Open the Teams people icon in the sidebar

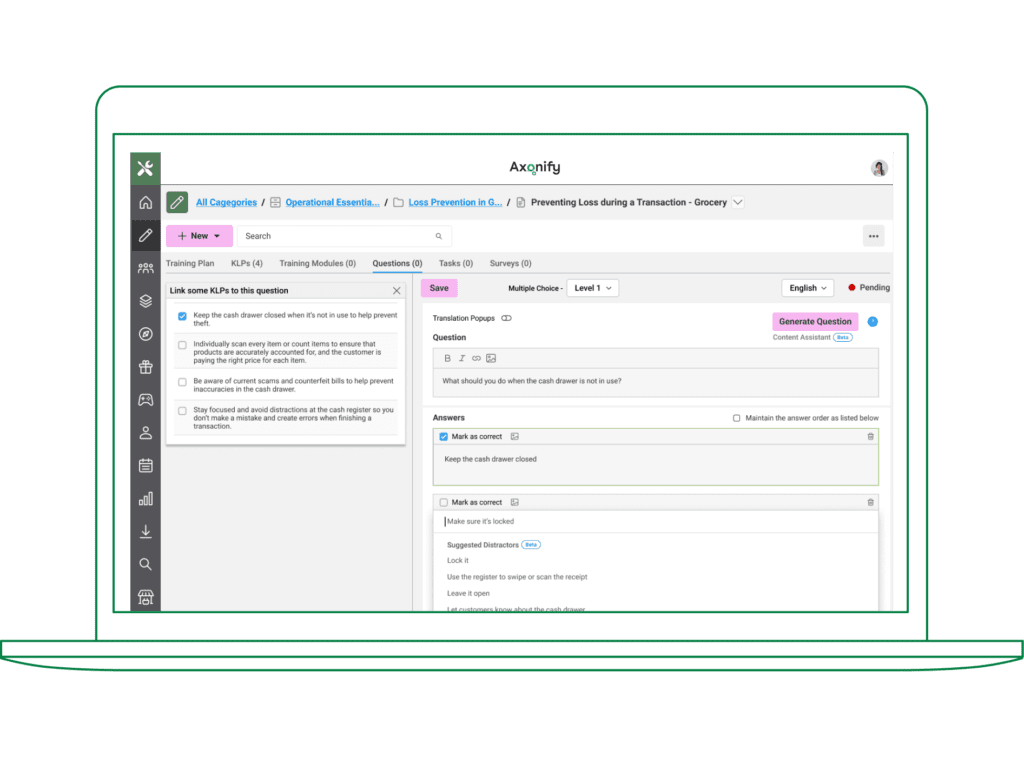(x=145, y=267)
